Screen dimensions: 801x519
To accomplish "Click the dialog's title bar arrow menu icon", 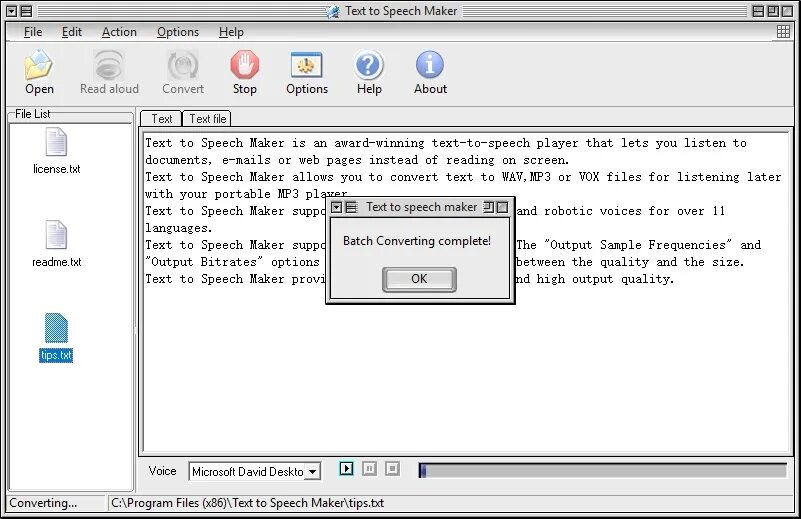I will (337, 207).
